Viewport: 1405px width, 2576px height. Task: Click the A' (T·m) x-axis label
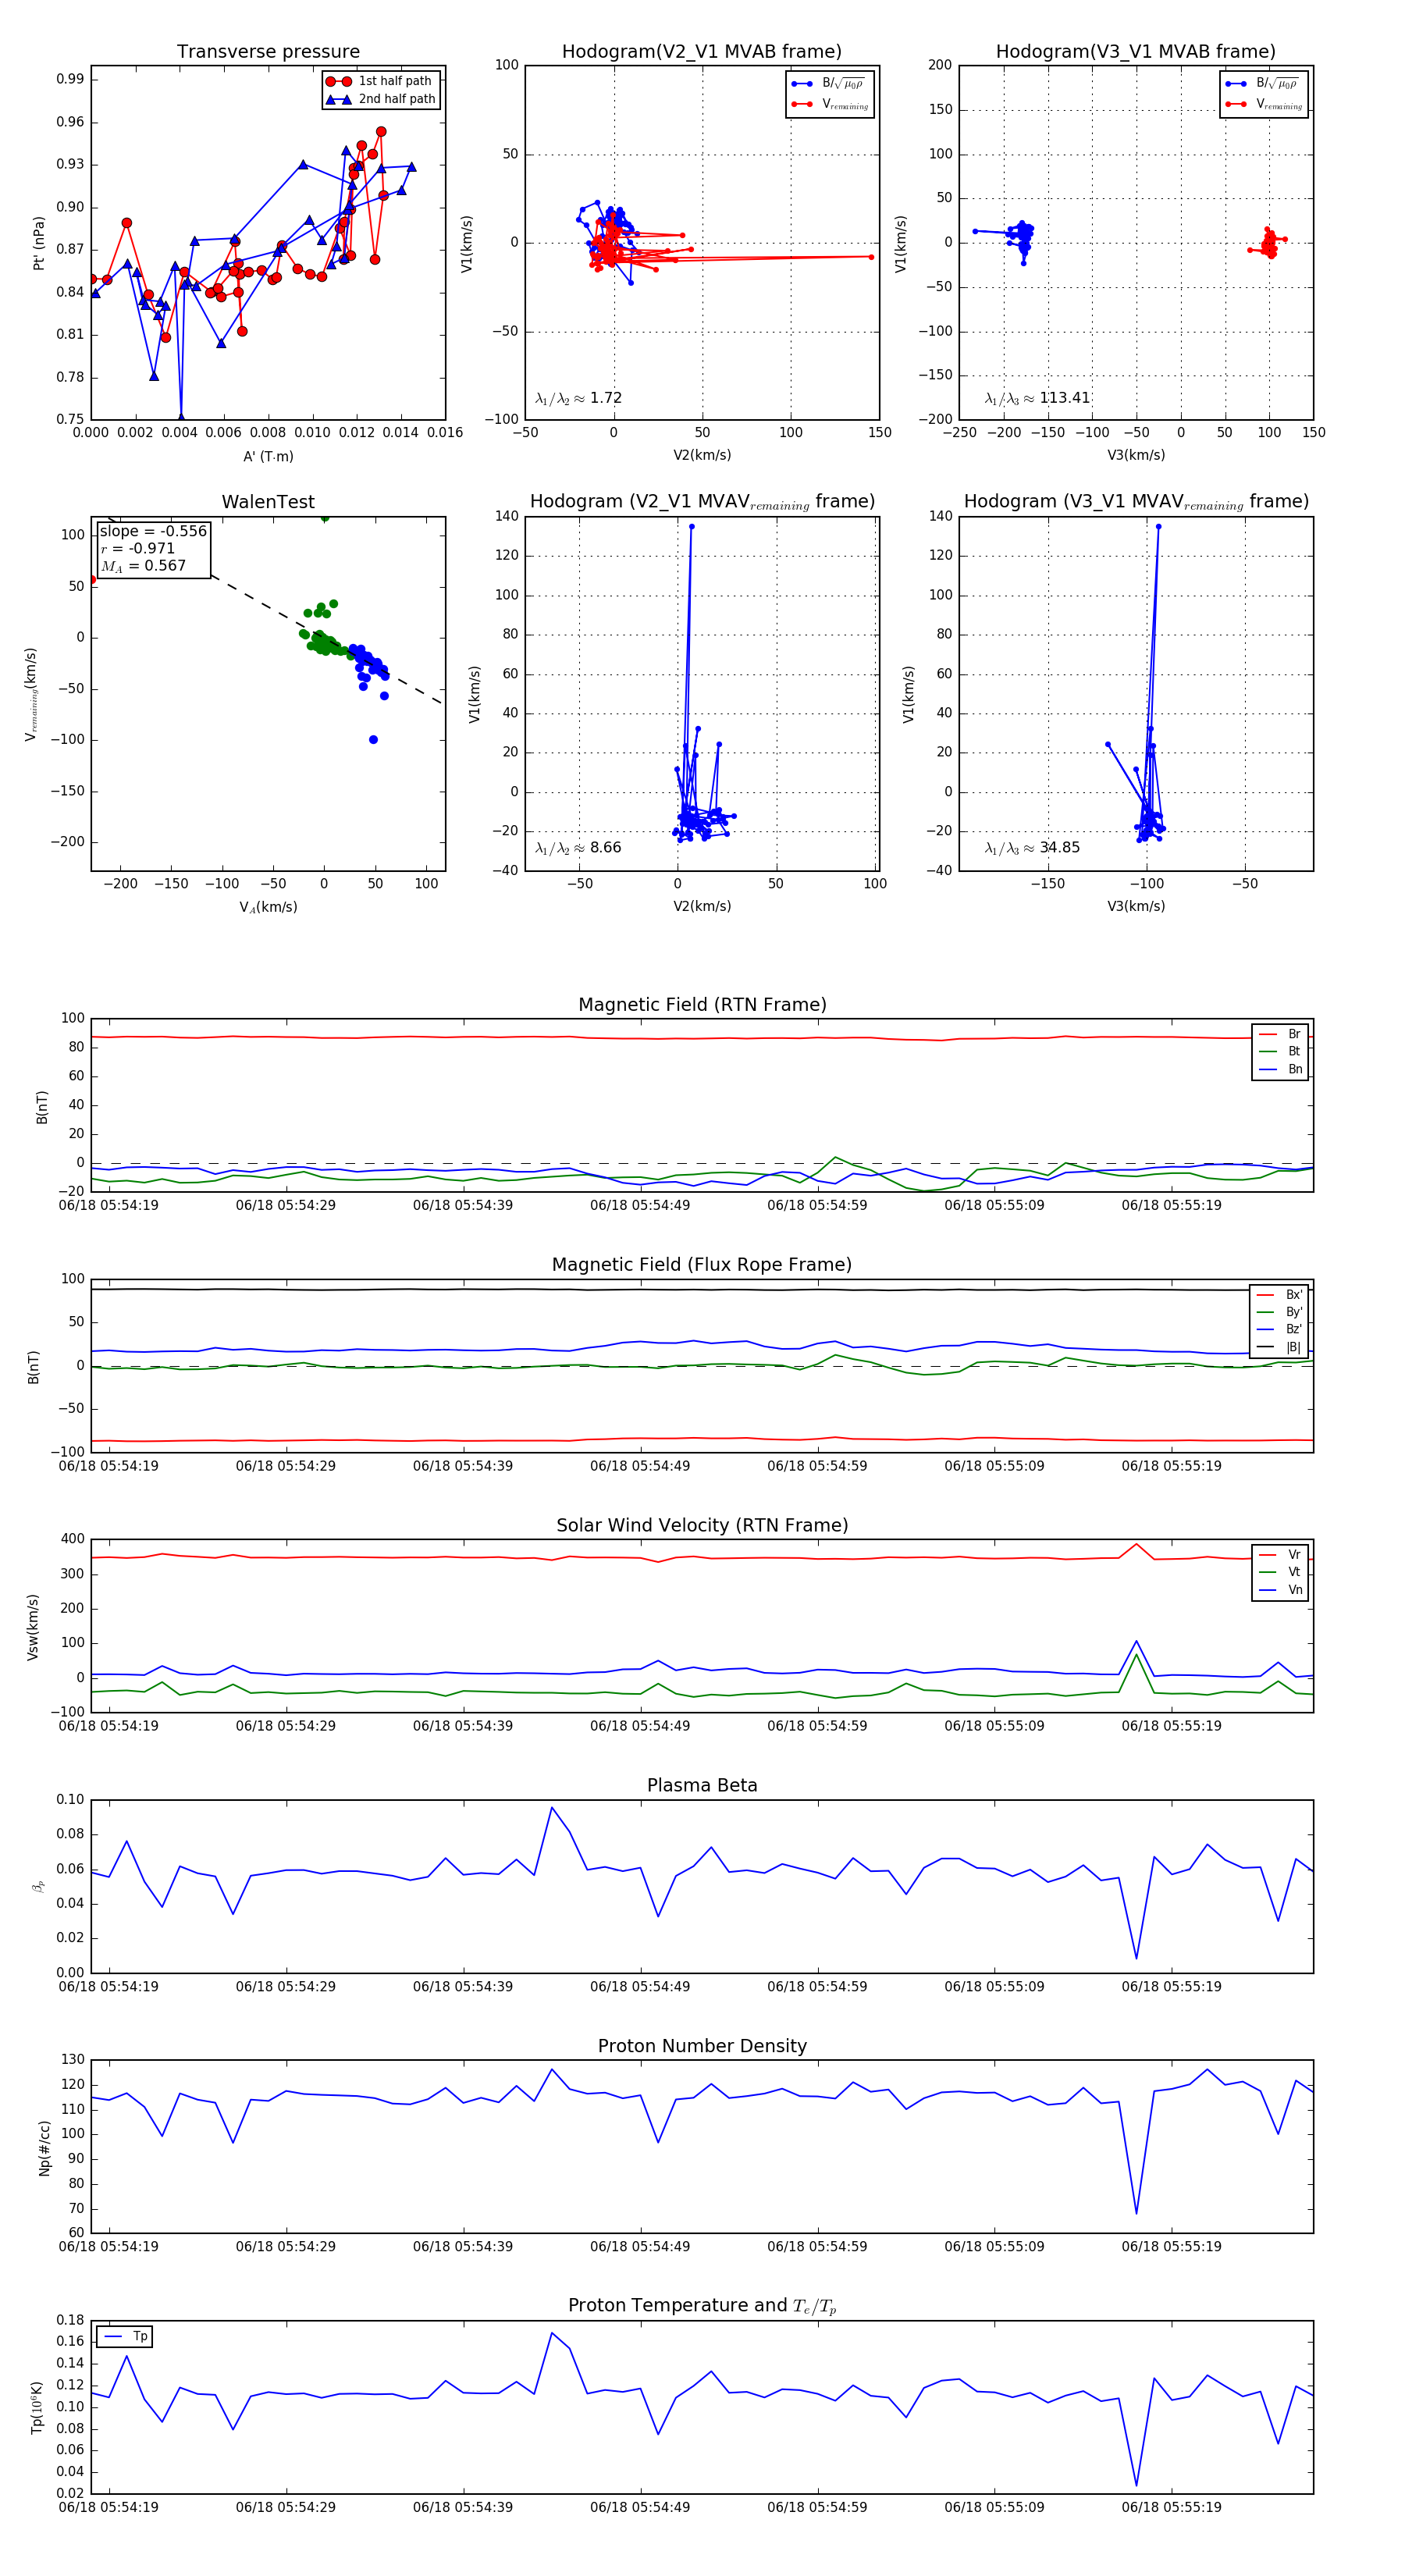click(x=268, y=456)
